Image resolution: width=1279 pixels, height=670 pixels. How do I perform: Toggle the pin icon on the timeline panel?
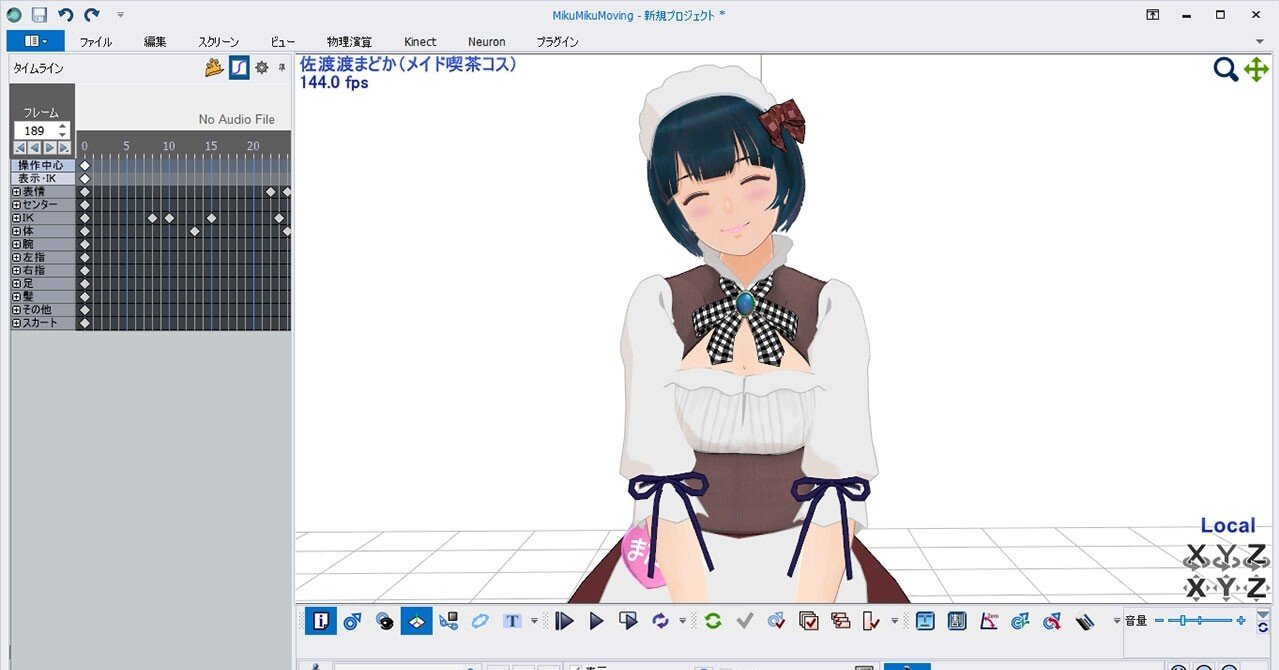281,67
